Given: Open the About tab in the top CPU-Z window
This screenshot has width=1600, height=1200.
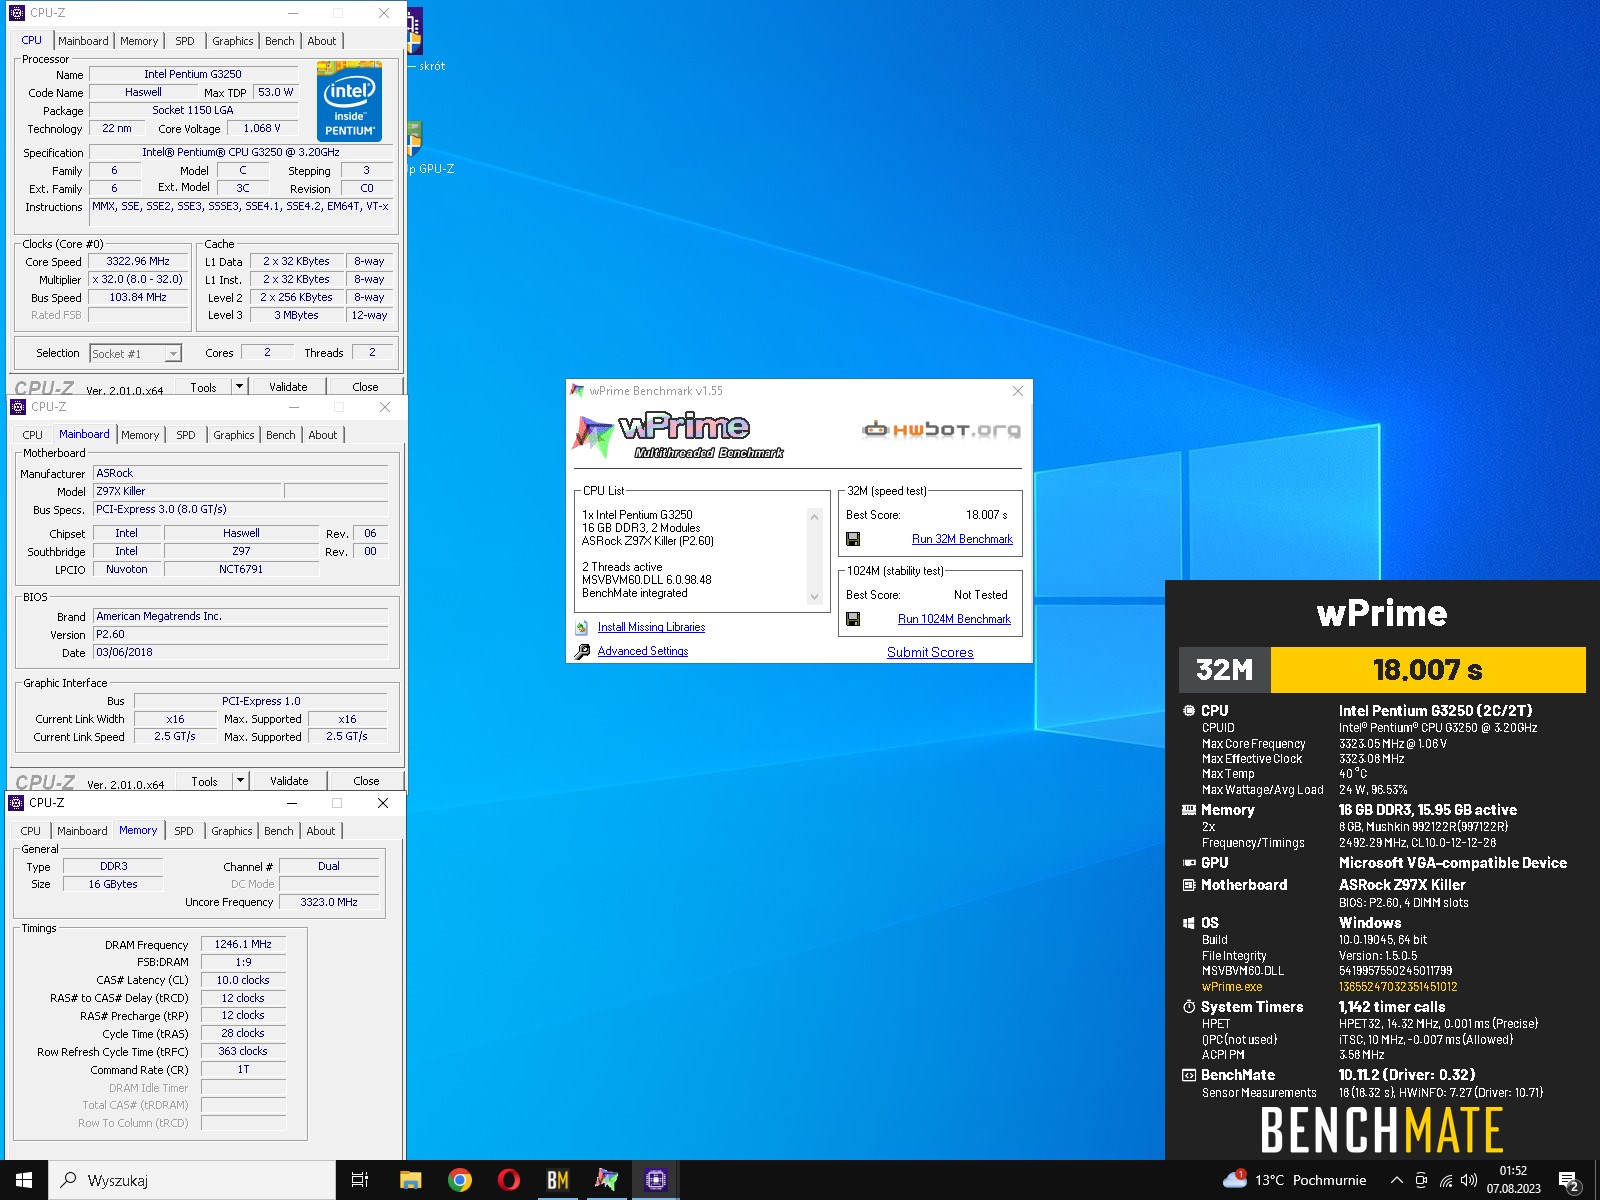Looking at the screenshot, I should pos(322,41).
